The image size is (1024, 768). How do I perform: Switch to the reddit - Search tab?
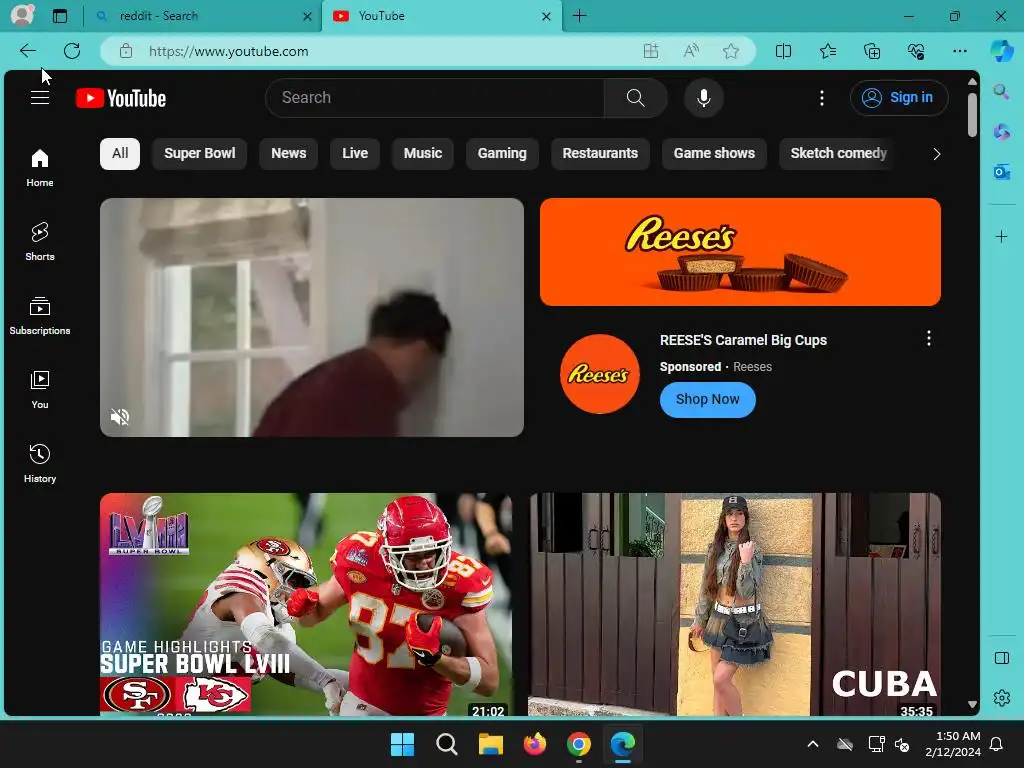pos(202,16)
